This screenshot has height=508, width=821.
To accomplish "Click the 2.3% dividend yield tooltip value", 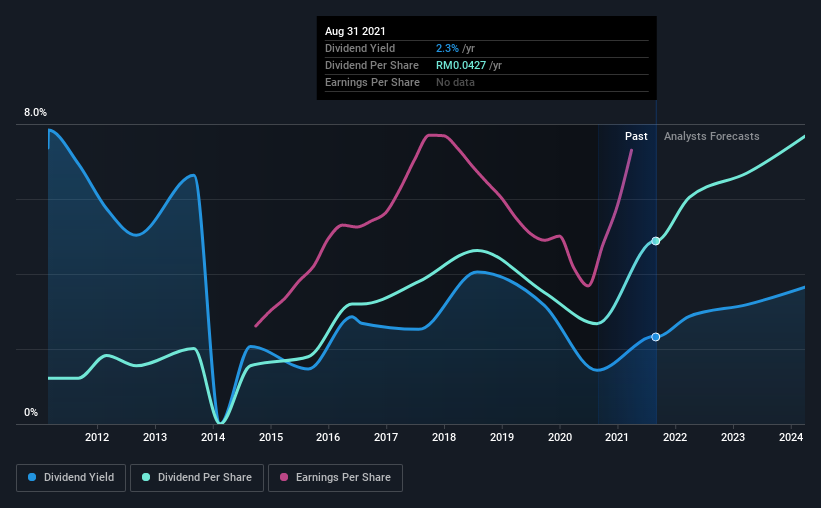I will point(447,48).
